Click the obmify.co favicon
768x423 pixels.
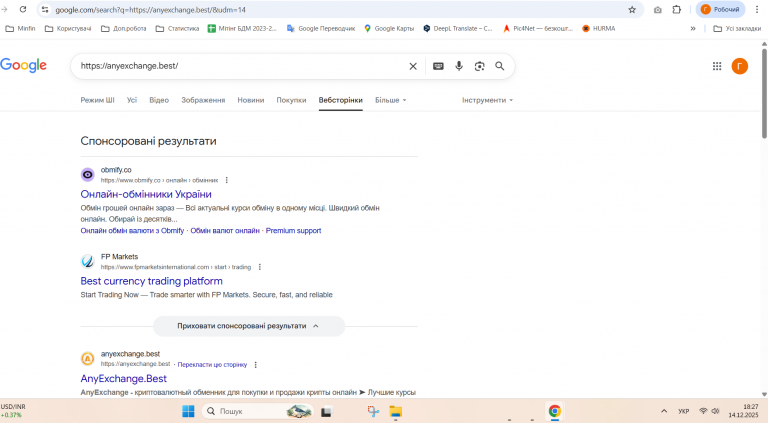88,174
